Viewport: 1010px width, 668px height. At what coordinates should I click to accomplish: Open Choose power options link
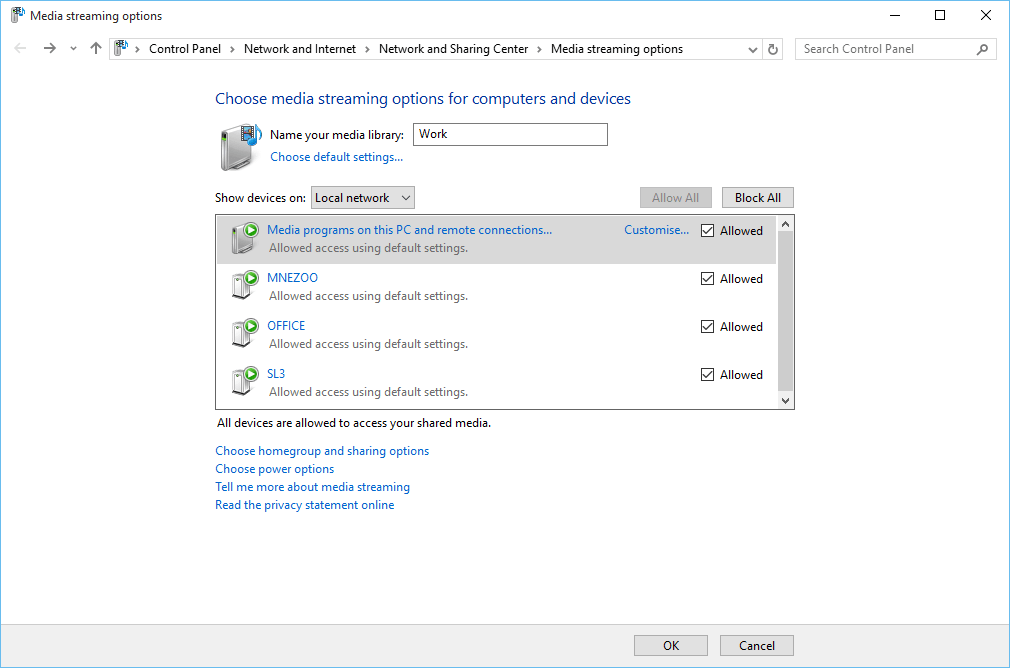click(274, 469)
